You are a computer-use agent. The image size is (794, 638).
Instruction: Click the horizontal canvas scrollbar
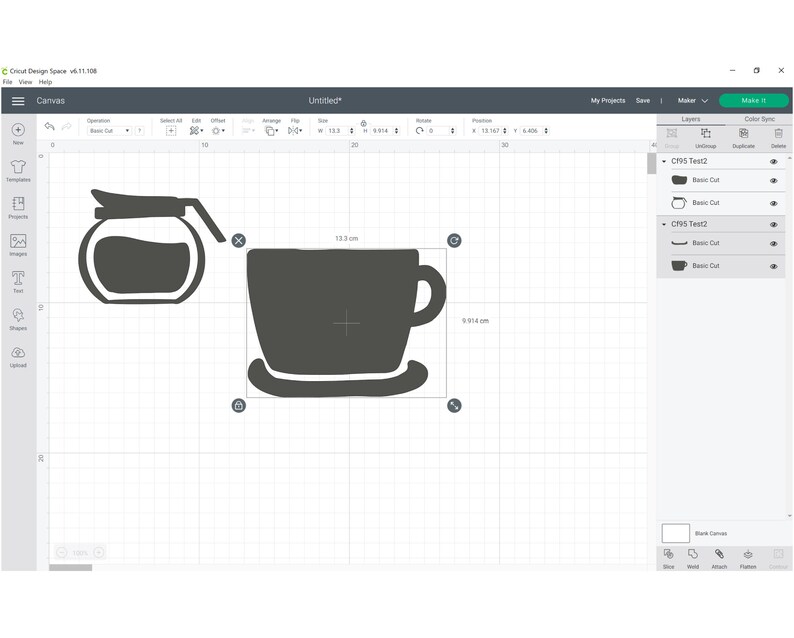pyautogui.click(x=70, y=568)
